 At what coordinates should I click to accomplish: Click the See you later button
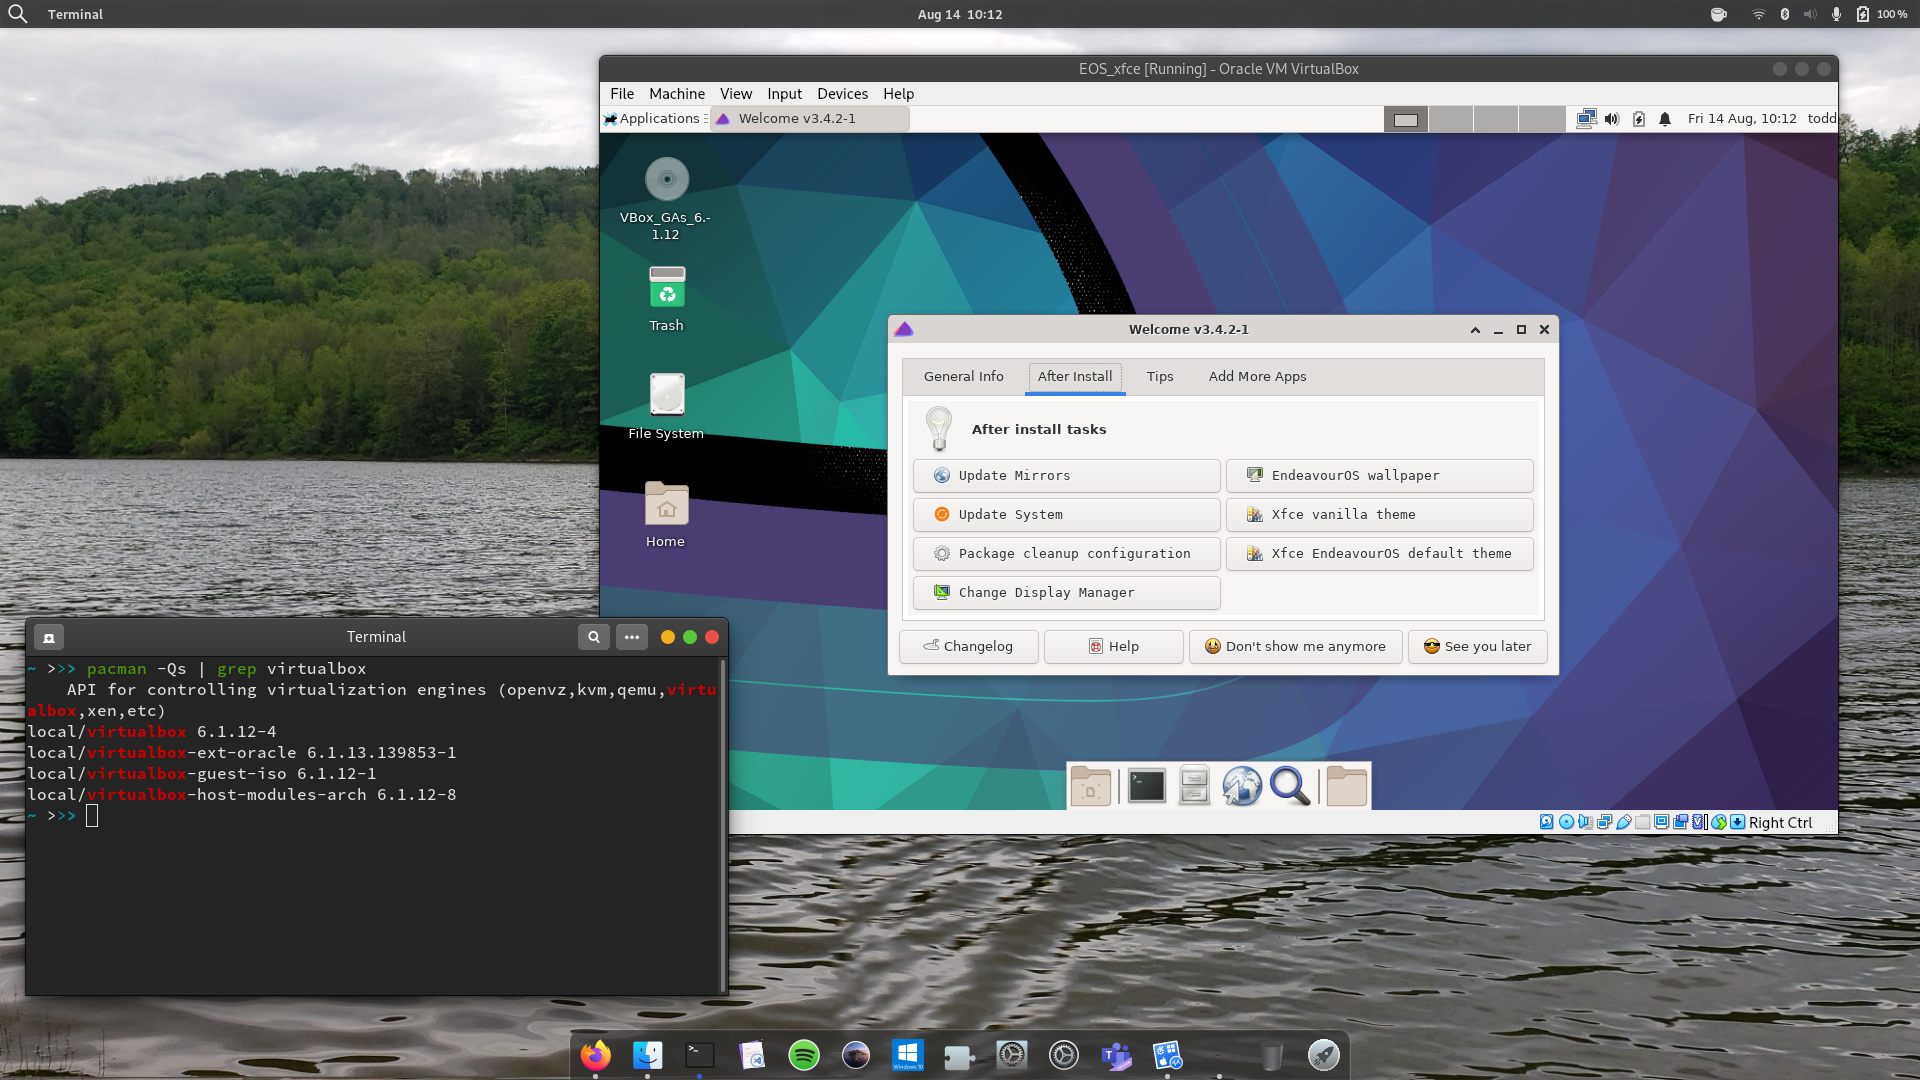pyautogui.click(x=1478, y=647)
